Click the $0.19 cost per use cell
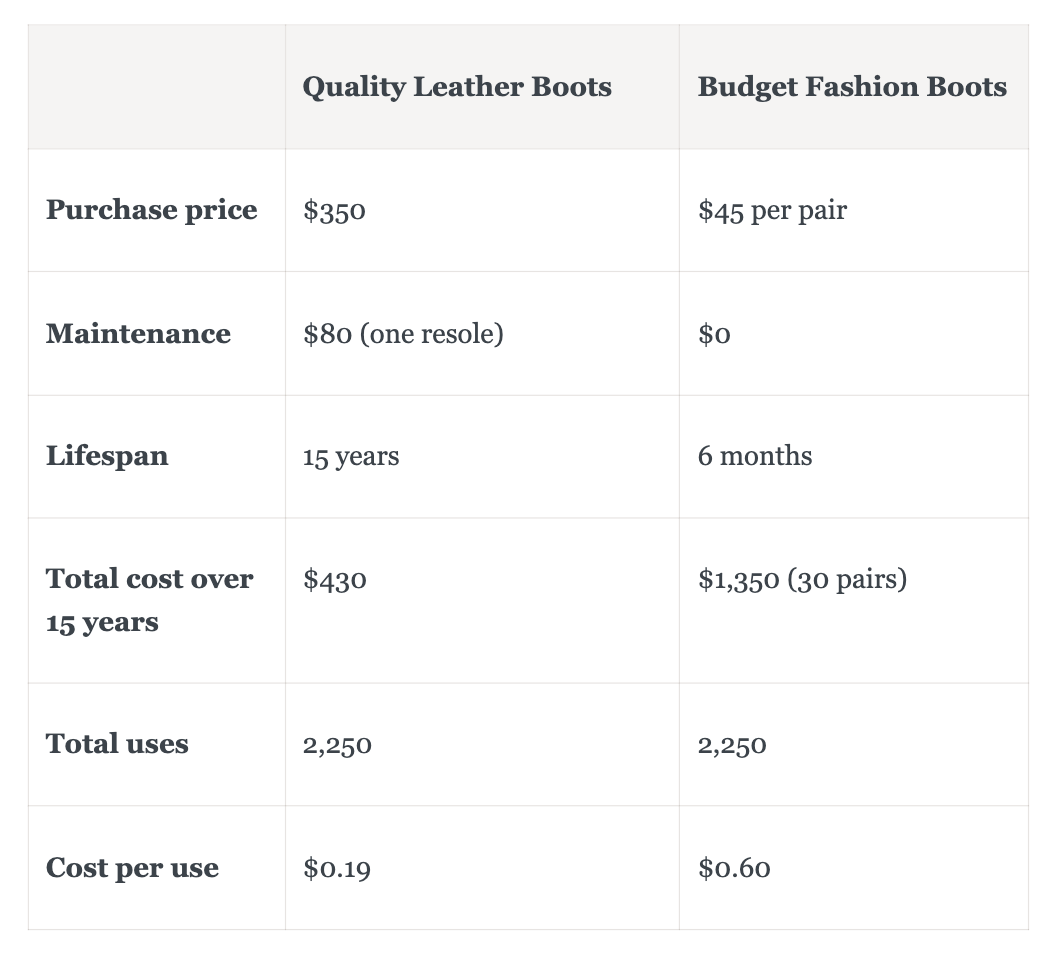The height and width of the screenshot is (956, 1062). click(x=337, y=868)
